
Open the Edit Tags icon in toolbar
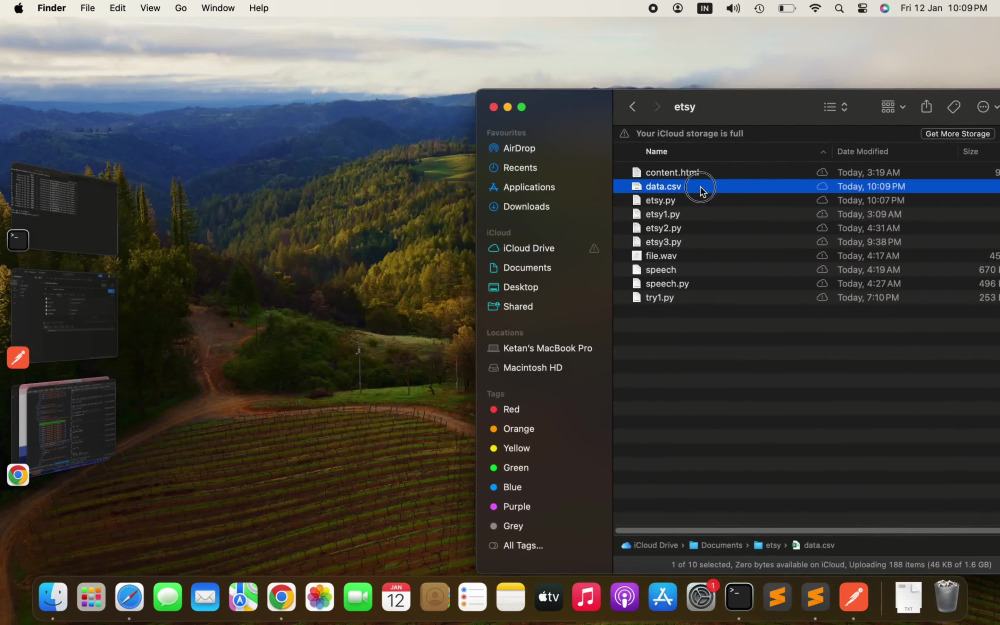[953, 107]
